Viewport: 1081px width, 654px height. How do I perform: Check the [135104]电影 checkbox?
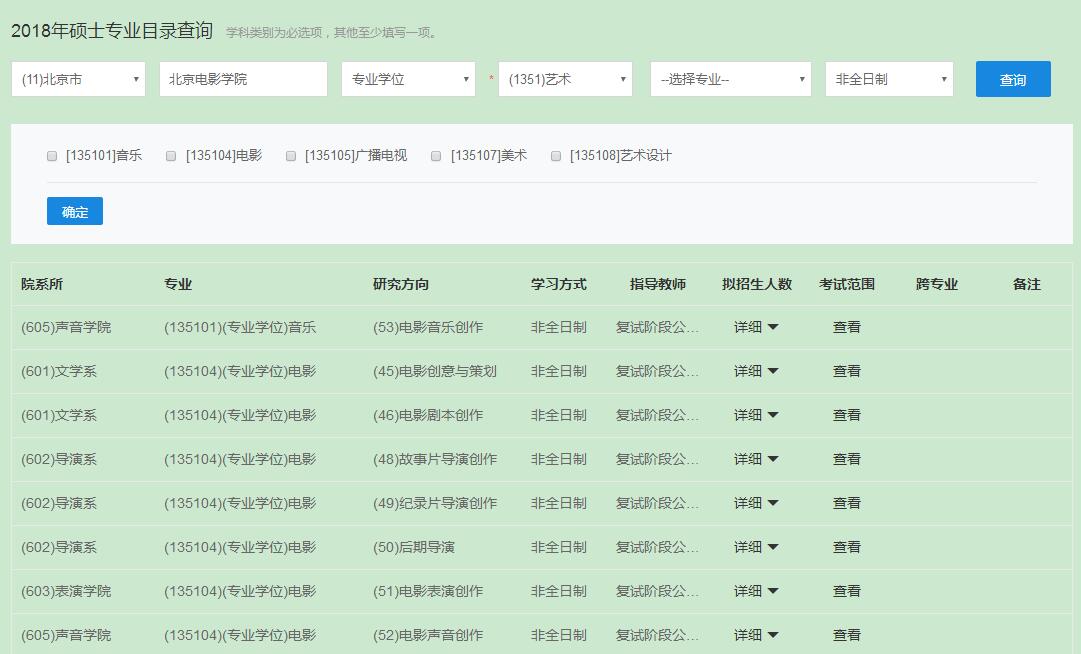(x=170, y=155)
